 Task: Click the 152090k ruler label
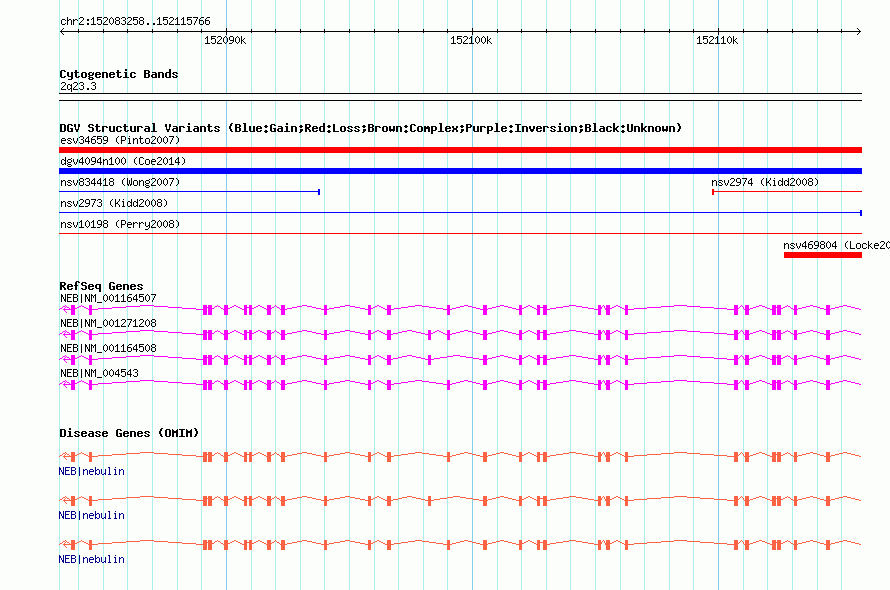(x=225, y=40)
